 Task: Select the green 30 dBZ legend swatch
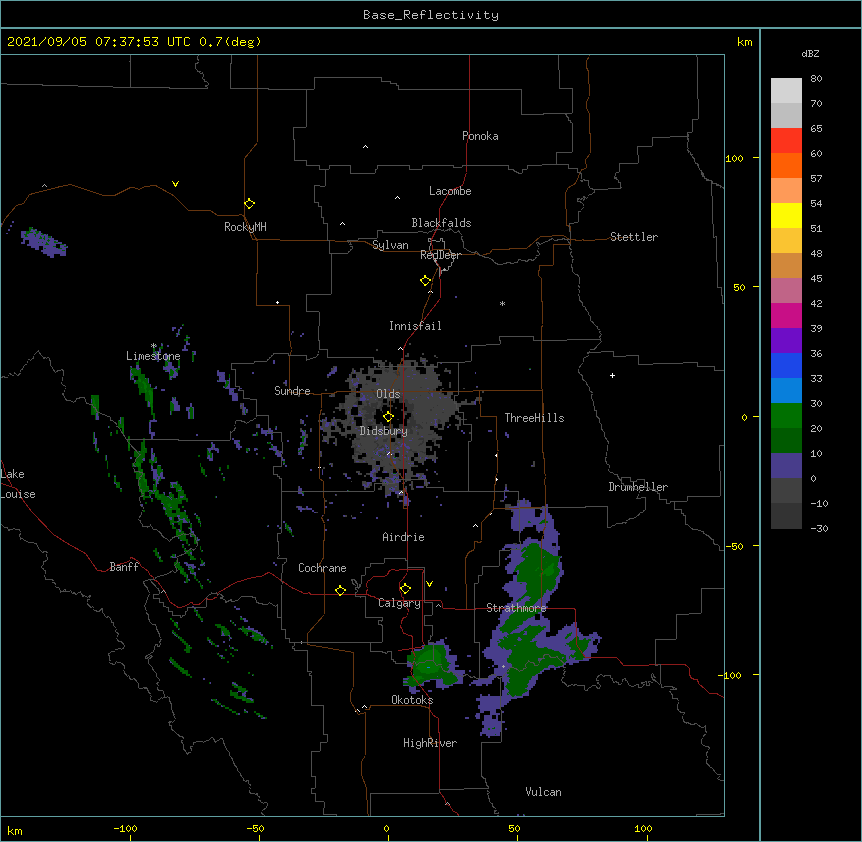(786, 416)
